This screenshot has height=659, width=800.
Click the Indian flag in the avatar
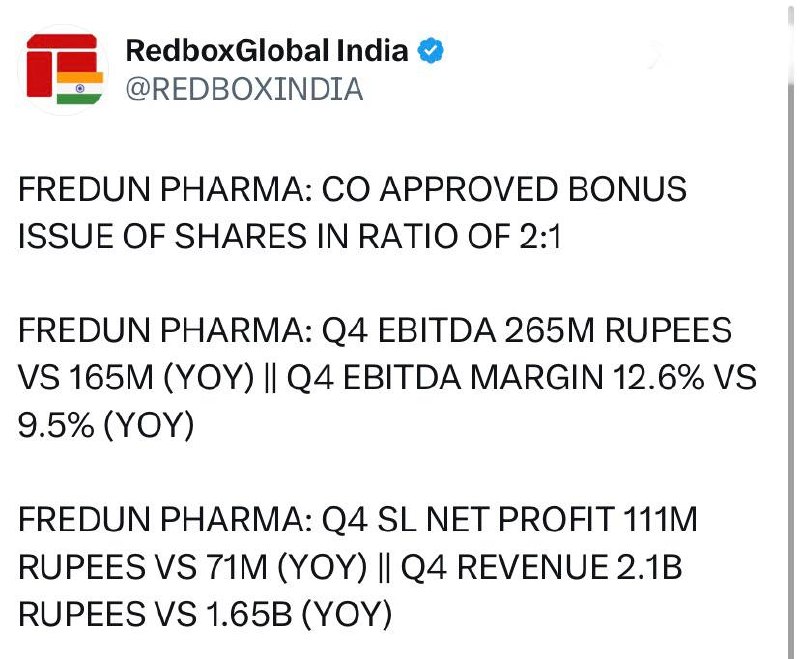tap(80, 88)
